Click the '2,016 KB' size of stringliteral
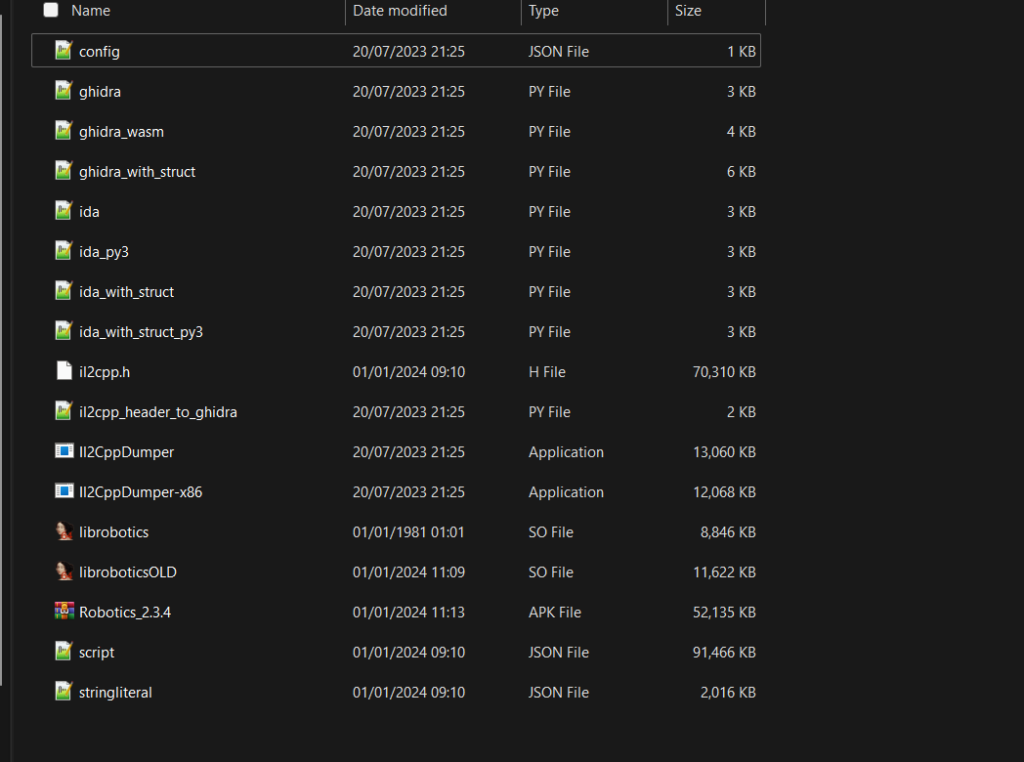 pos(728,692)
